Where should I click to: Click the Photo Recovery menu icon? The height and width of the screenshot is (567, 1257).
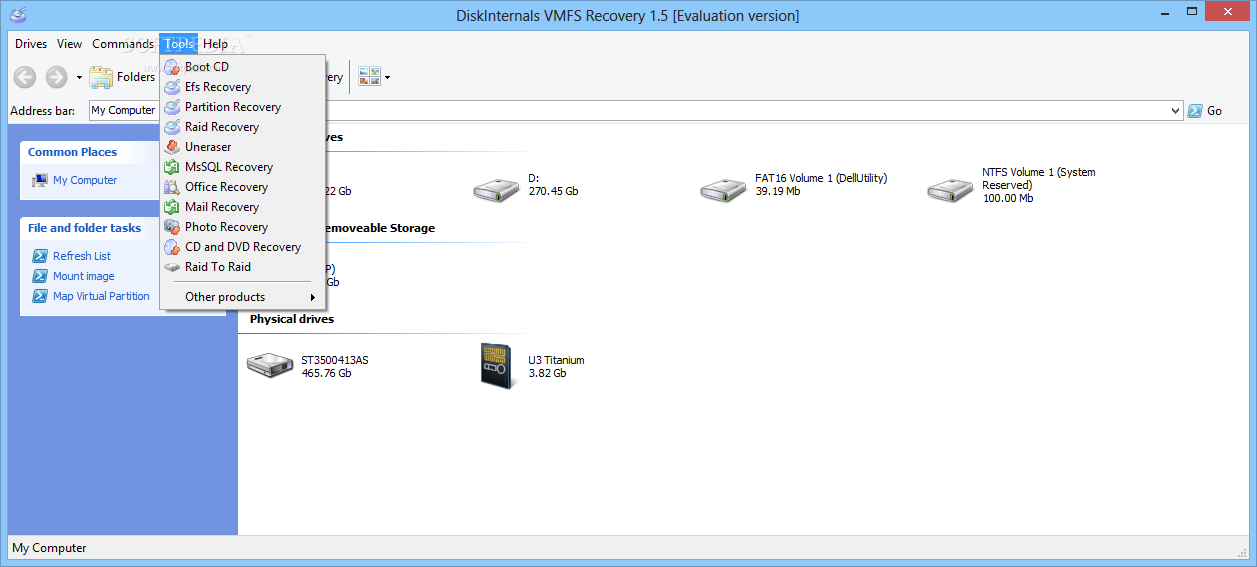tap(171, 227)
